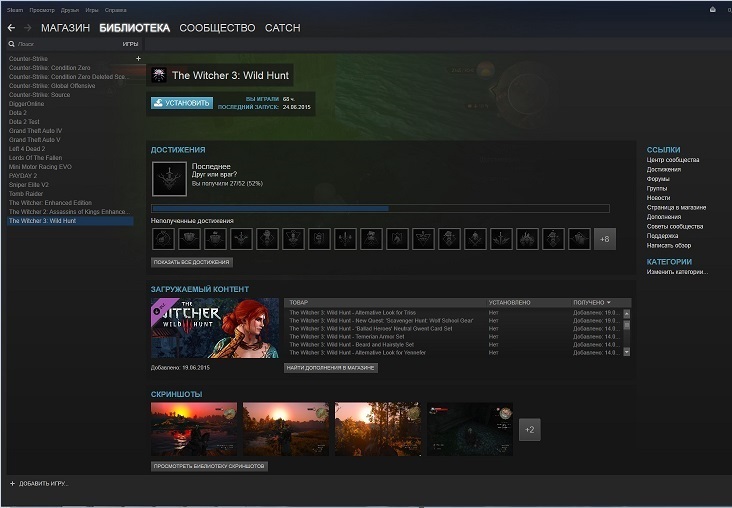This screenshot has width=732, height=508.
Task: Open the Поддержка link
Action: [x=662, y=236]
